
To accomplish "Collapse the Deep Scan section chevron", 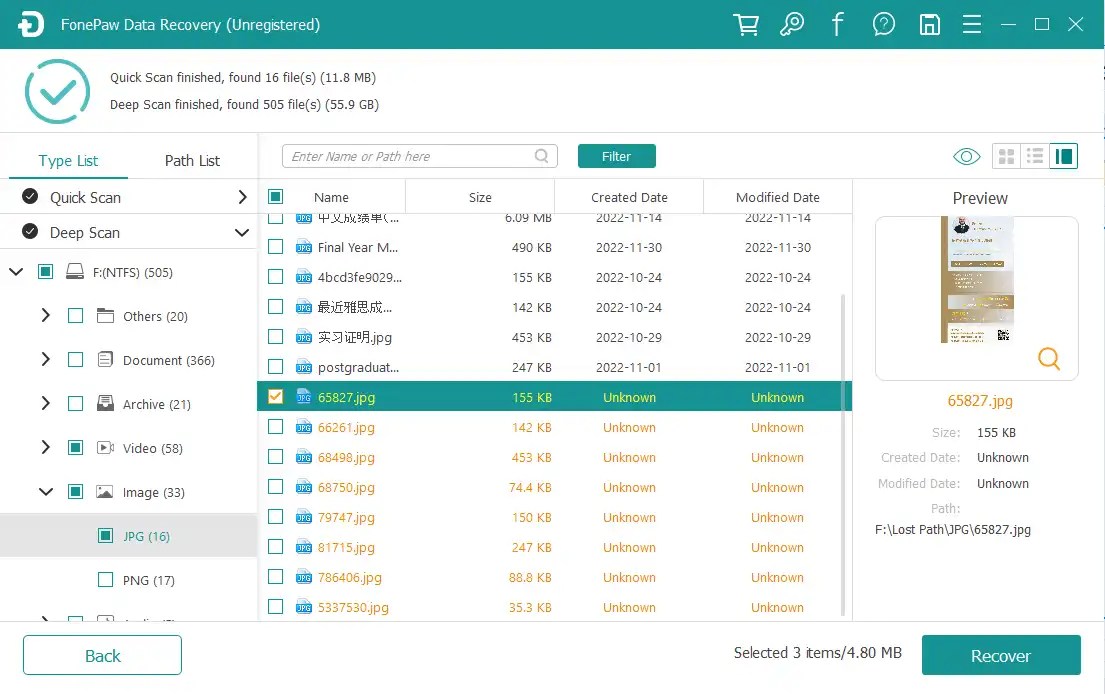I will tap(242, 233).
